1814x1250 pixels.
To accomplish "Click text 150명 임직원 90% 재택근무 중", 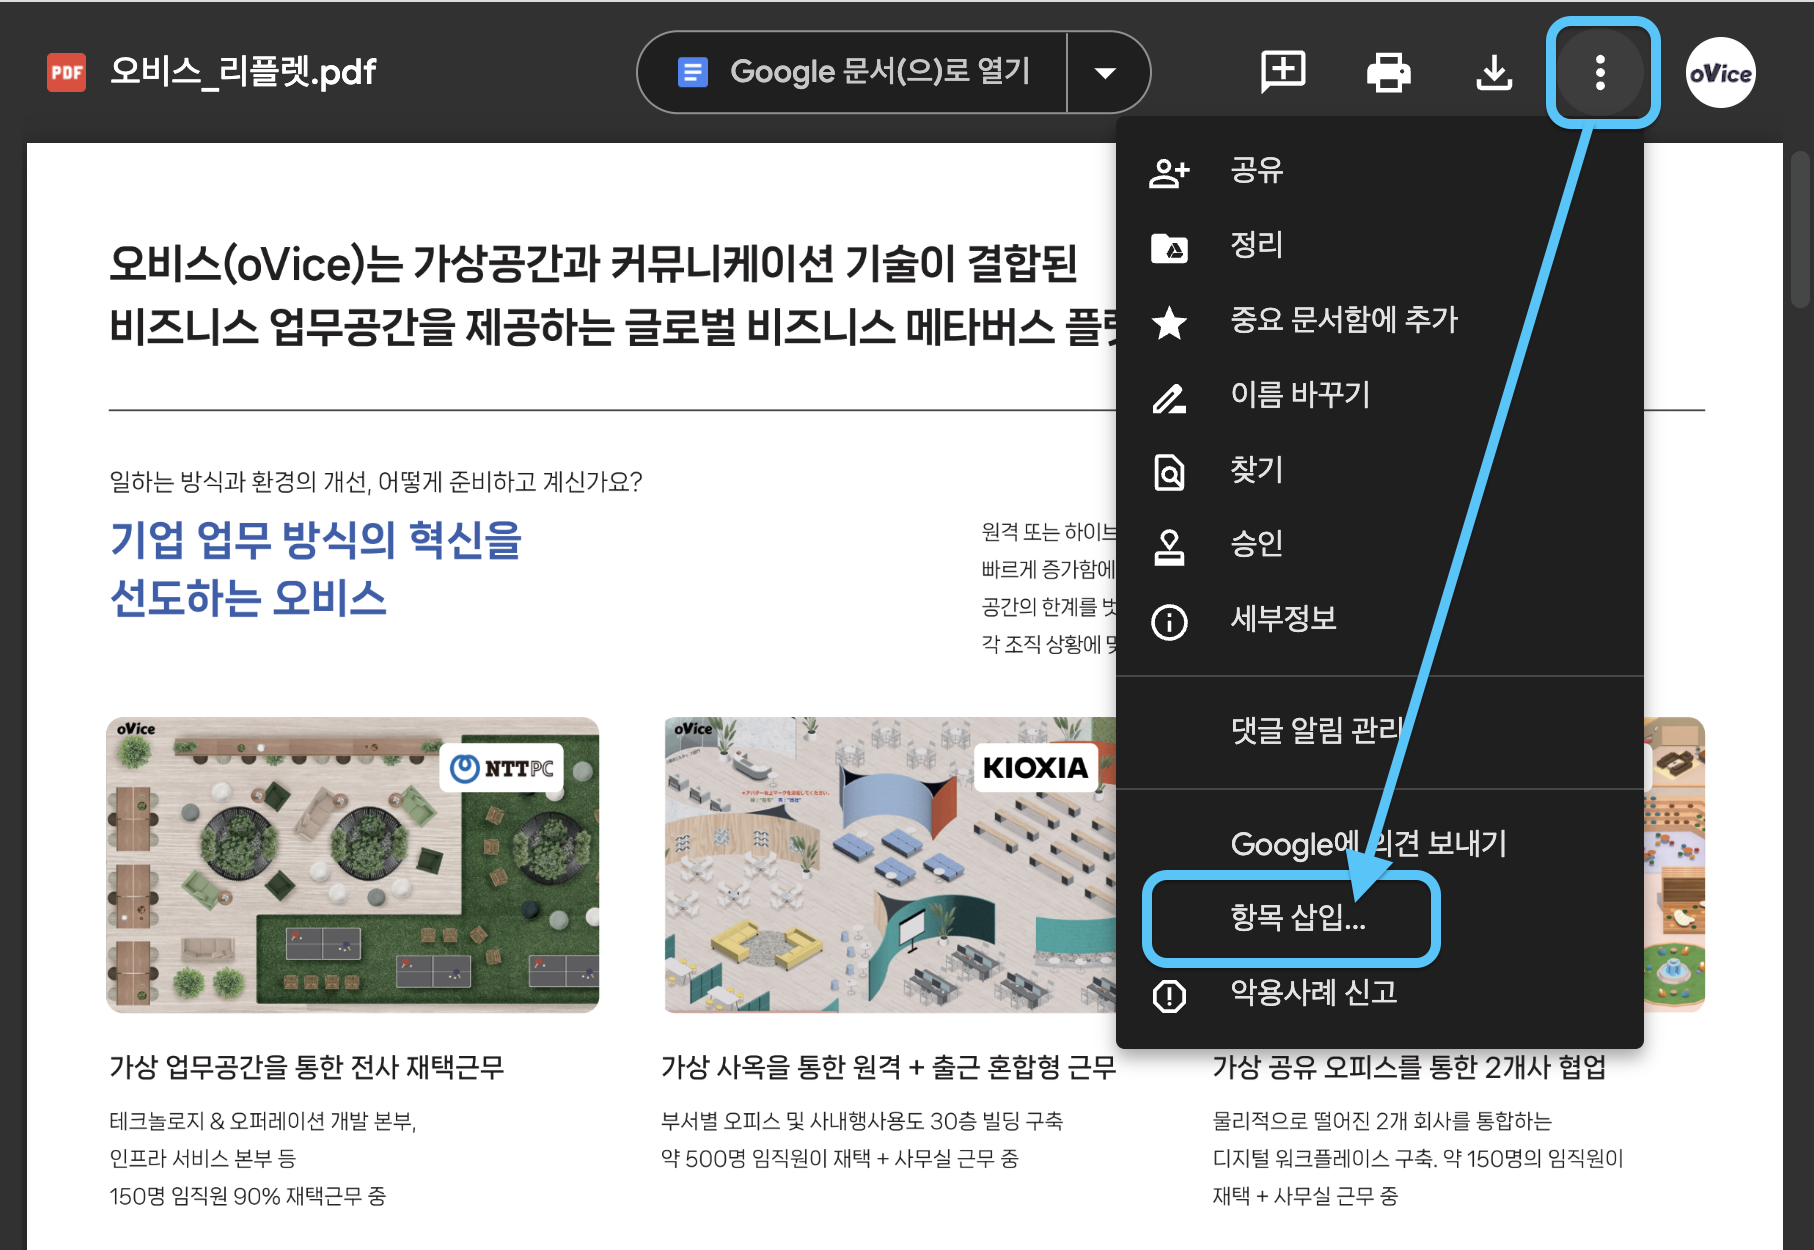I will (248, 1197).
